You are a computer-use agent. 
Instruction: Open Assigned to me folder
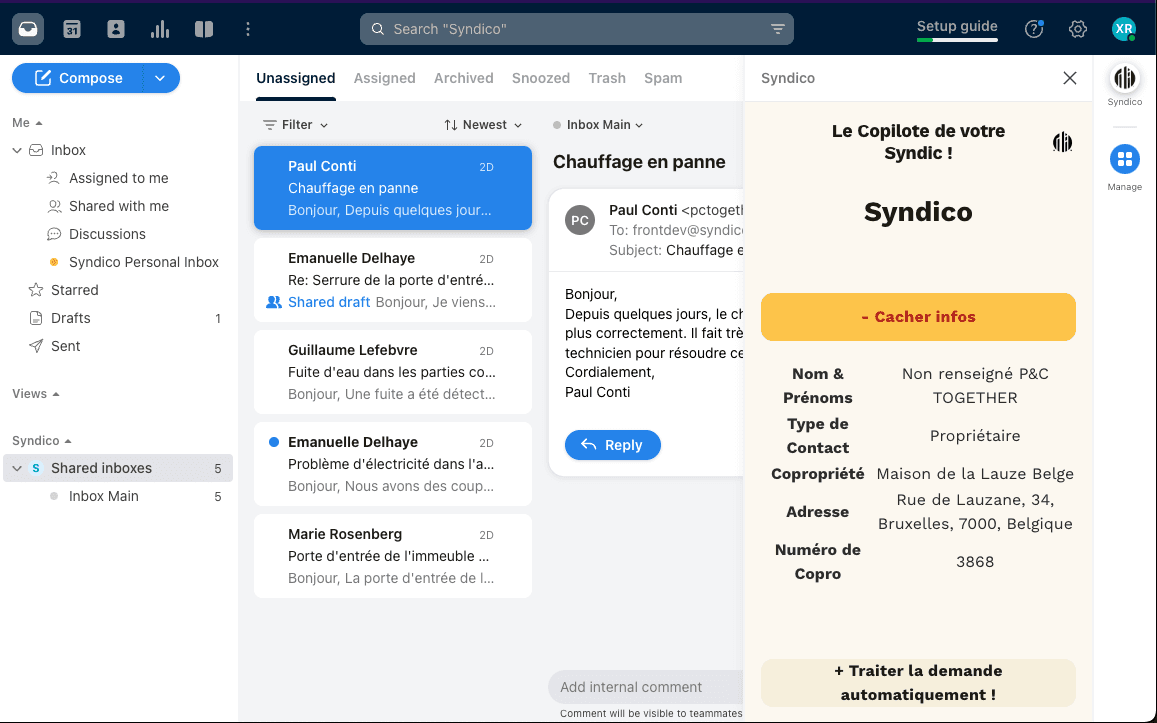(118, 178)
